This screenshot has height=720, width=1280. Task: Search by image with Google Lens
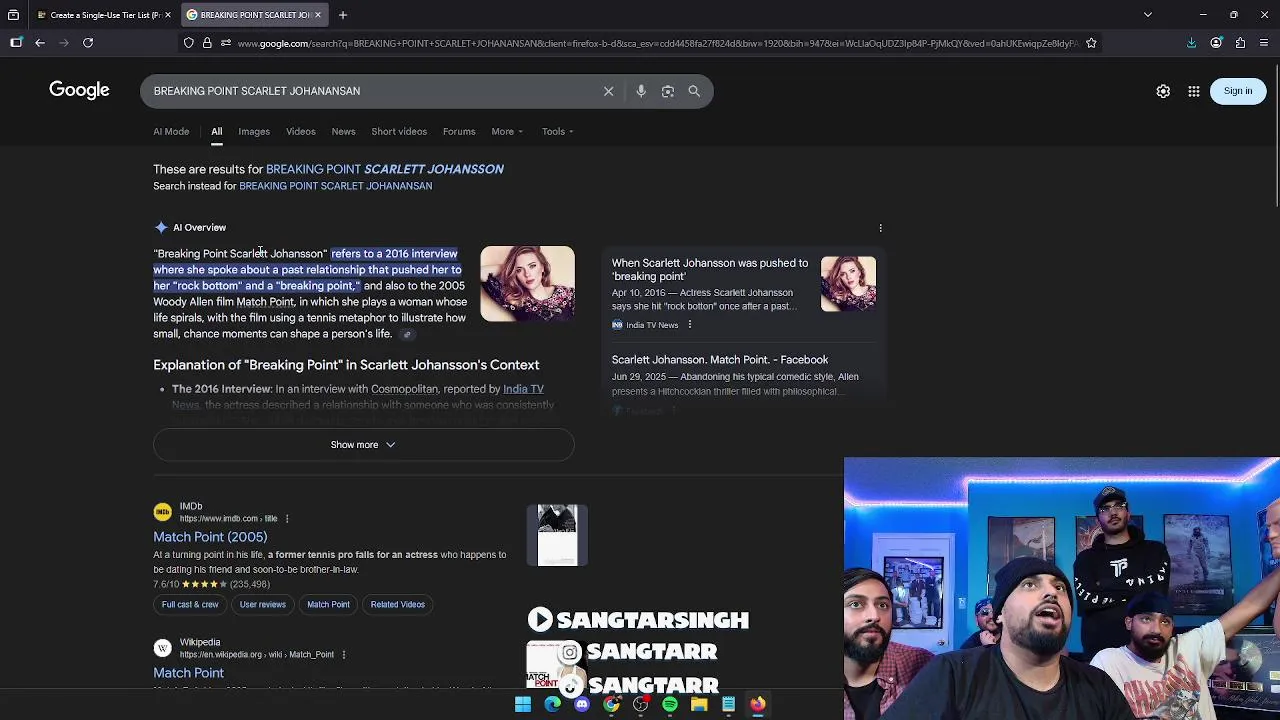668,91
